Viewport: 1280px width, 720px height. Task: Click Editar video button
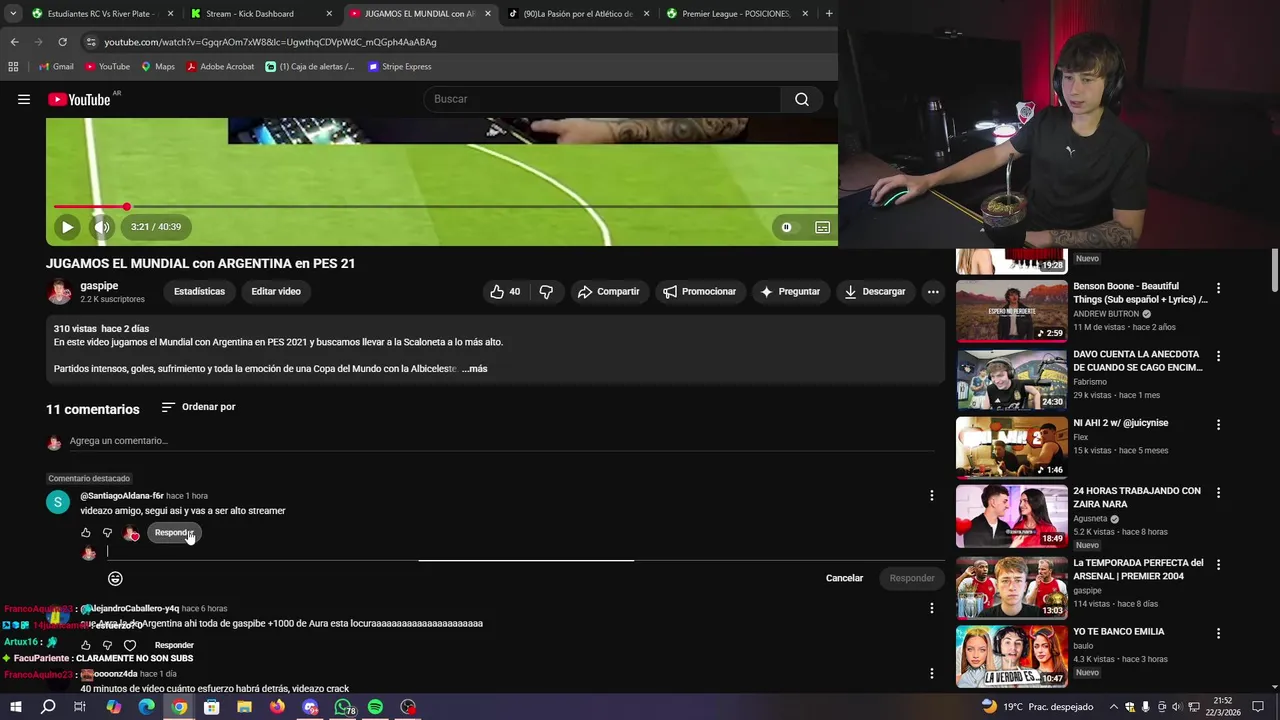276,292
